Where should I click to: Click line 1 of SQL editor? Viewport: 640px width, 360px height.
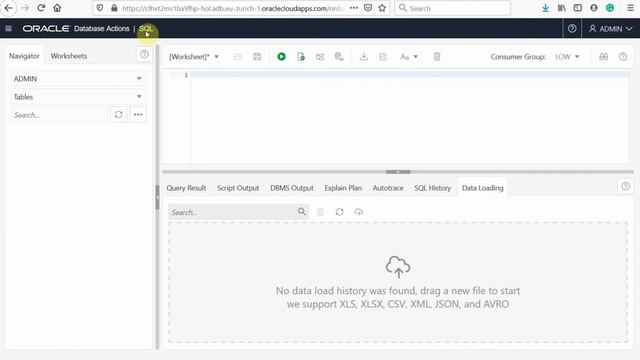(x=409, y=74)
